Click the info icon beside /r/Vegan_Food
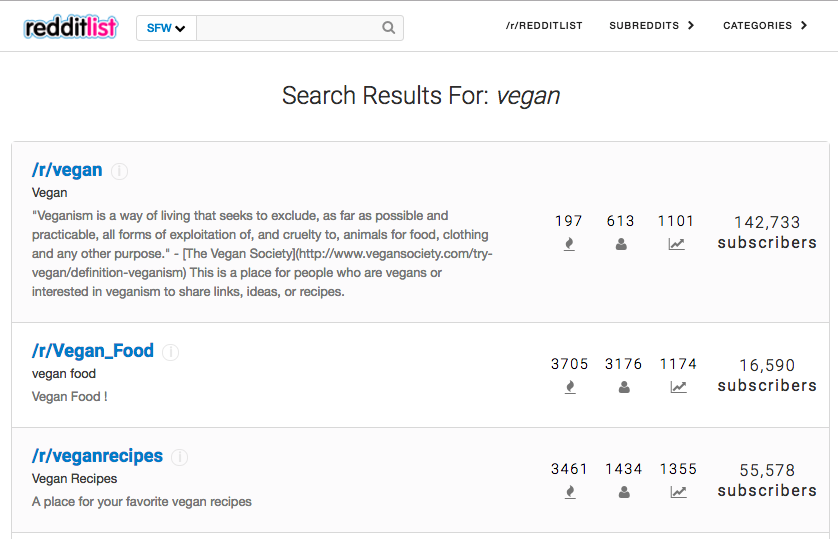Image resolution: width=838 pixels, height=539 pixels. (x=170, y=352)
